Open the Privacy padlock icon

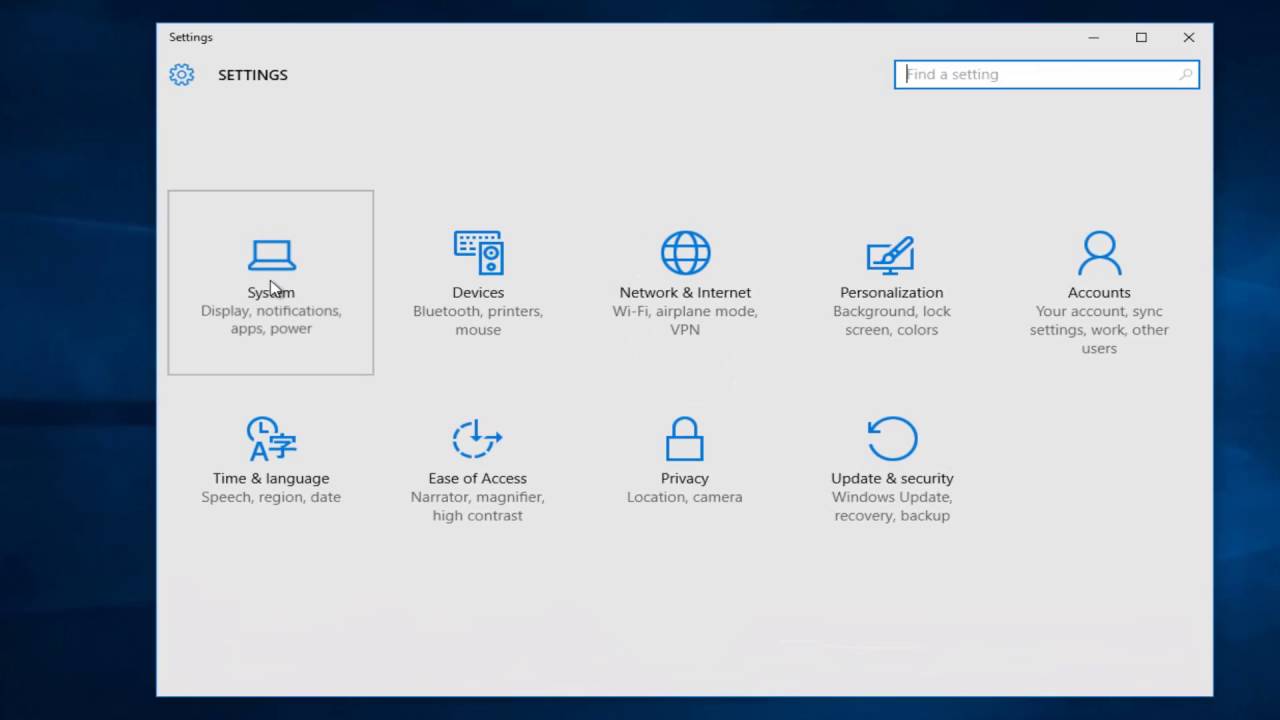685,439
